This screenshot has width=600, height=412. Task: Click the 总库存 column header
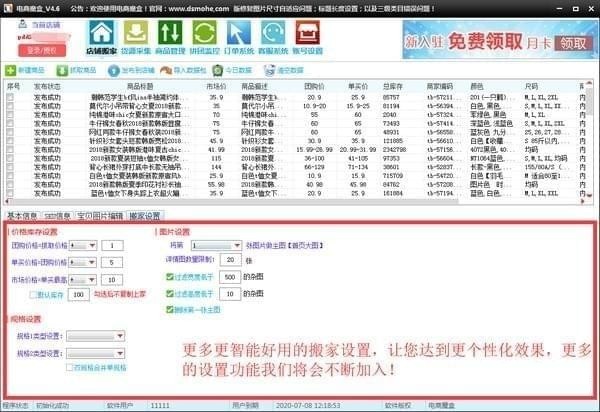[x=393, y=86]
